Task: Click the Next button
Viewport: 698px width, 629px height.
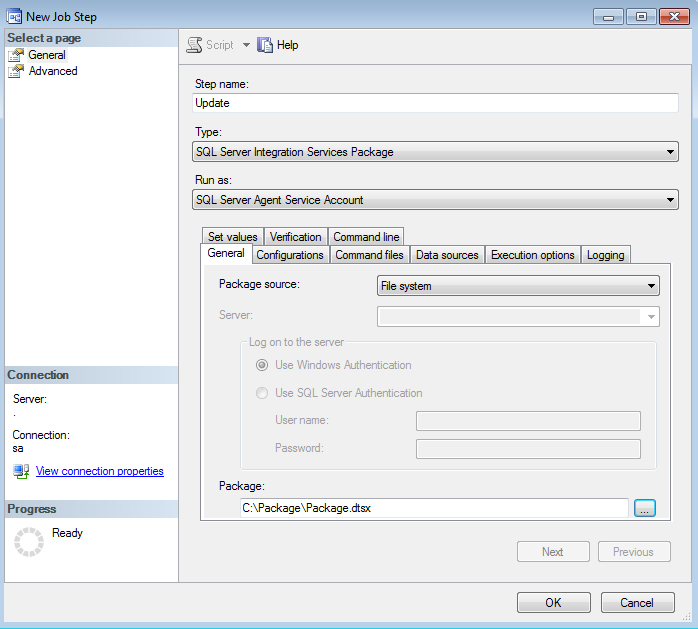Action: 553,552
